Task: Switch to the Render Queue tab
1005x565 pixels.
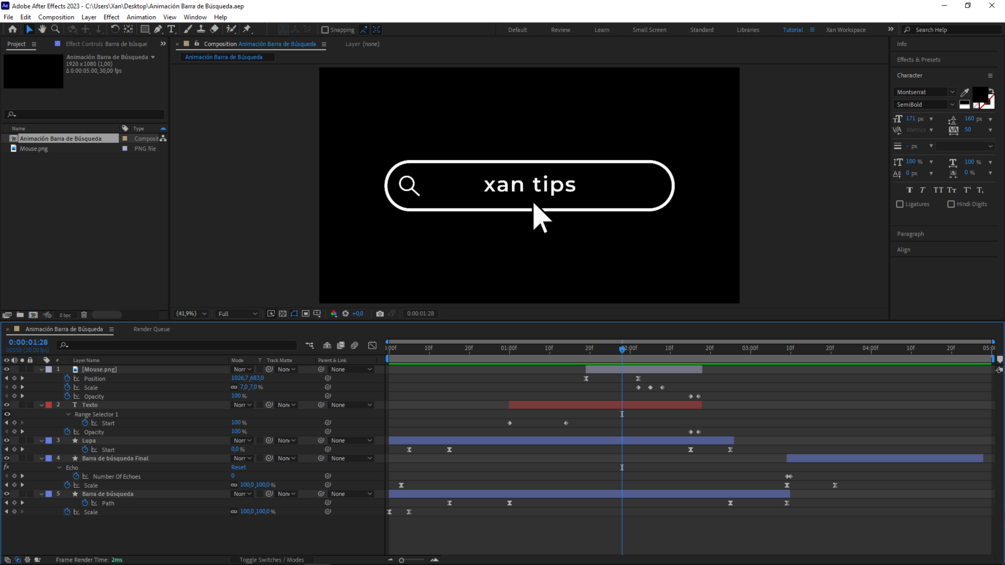Action: coord(151,329)
